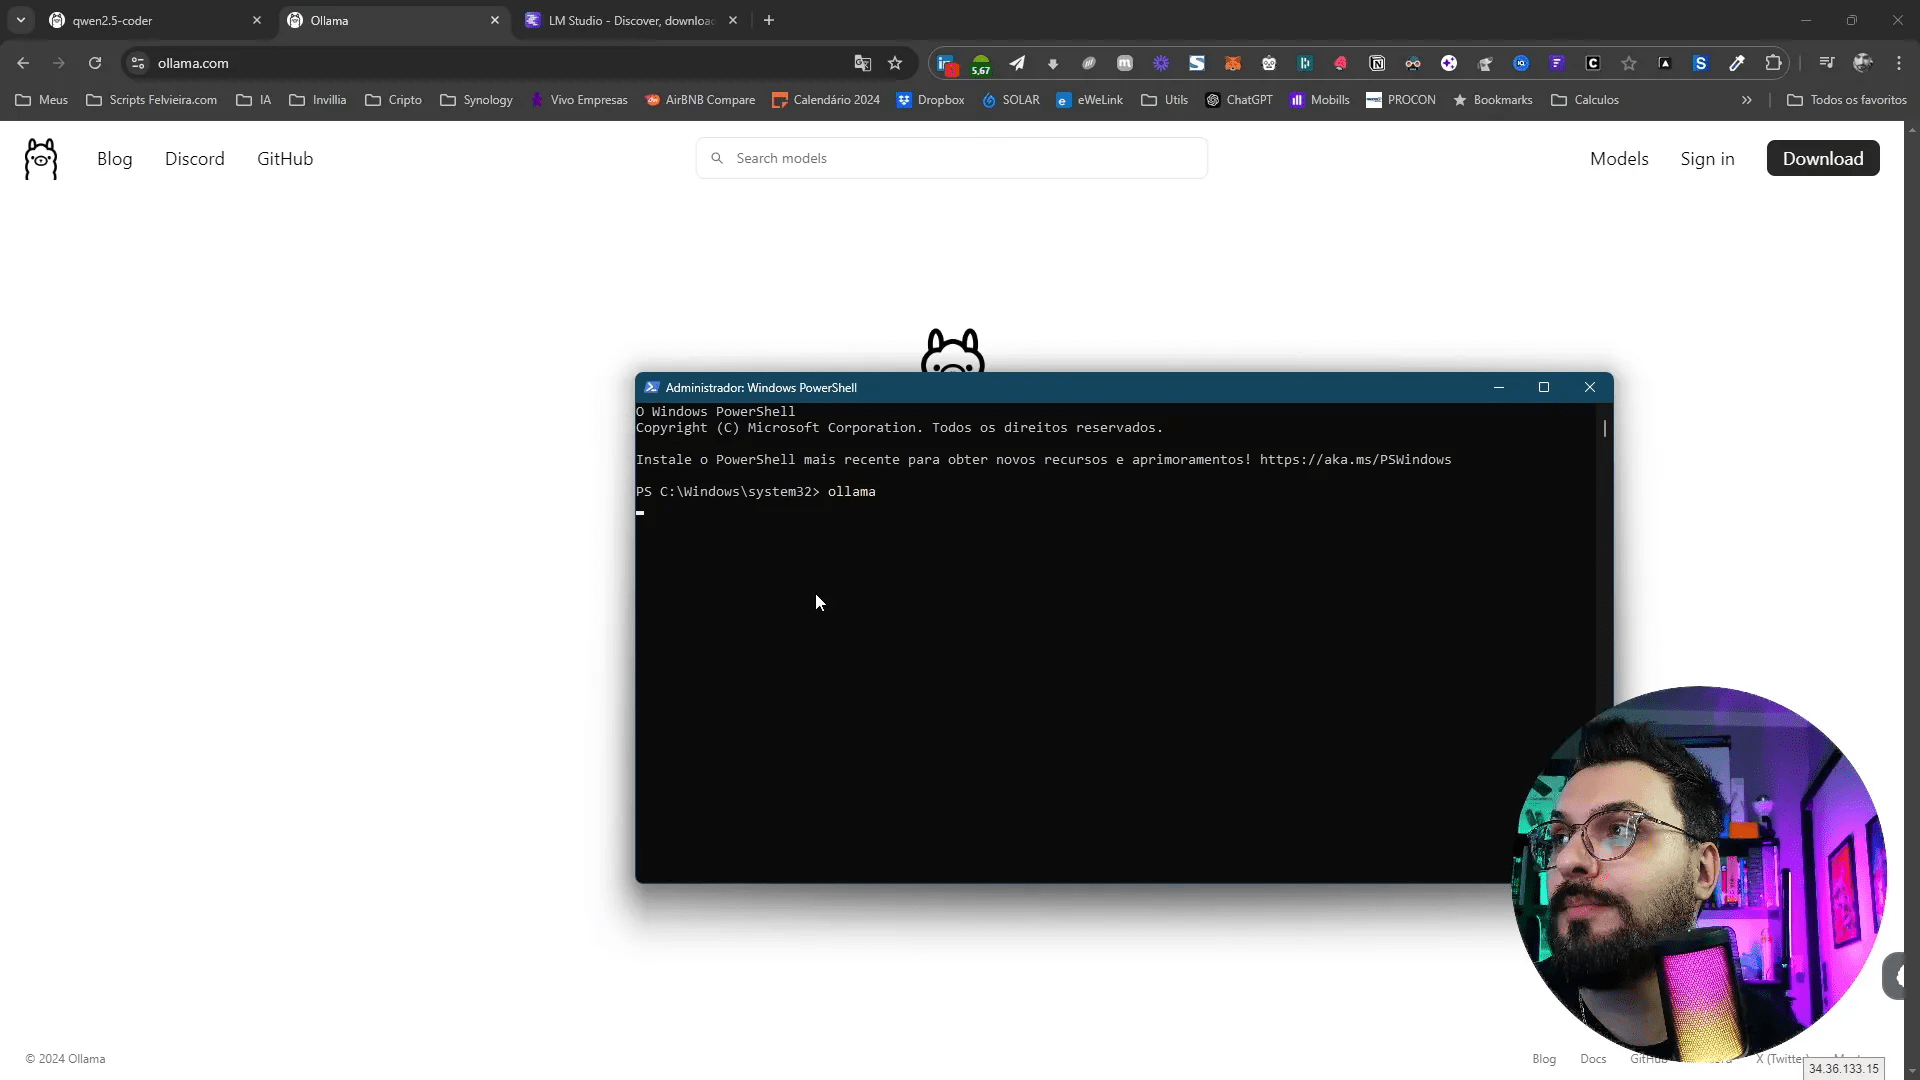Click the gray m extension icon
1920x1080 pixels.
pos(1125,63)
